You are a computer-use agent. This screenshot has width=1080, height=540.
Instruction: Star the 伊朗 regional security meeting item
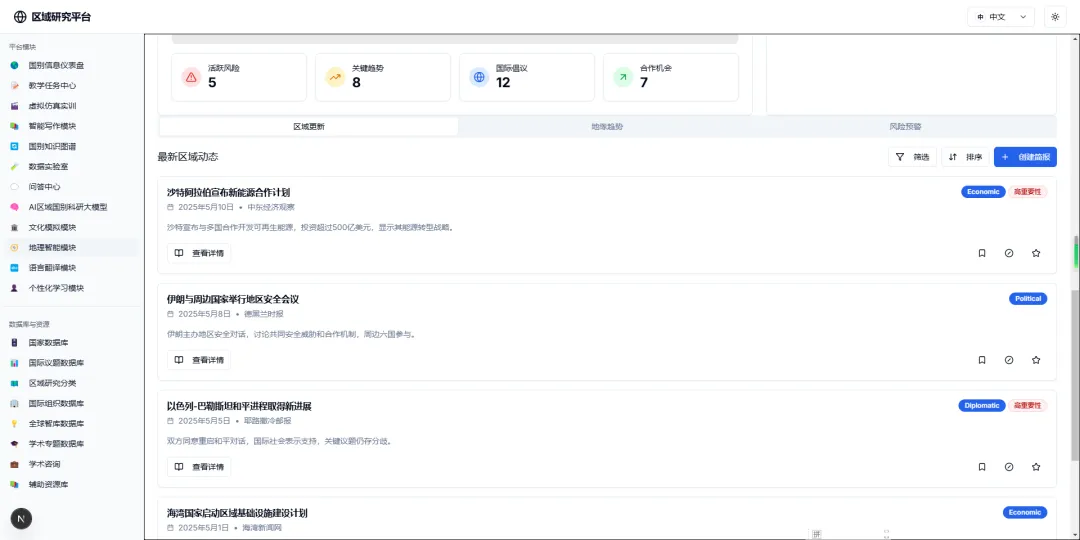[1036, 360]
